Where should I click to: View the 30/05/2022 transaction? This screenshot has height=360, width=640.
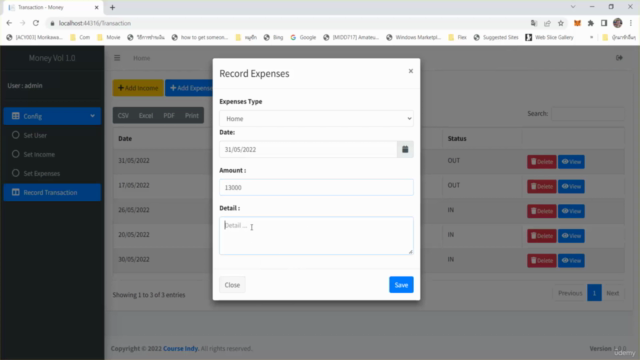point(571,260)
